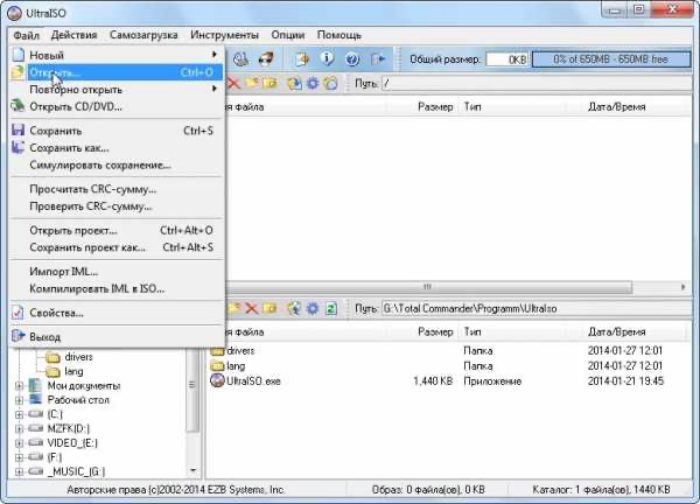Open the Новый submenu
Image resolution: width=700 pixels, height=504 pixels.
116,55
